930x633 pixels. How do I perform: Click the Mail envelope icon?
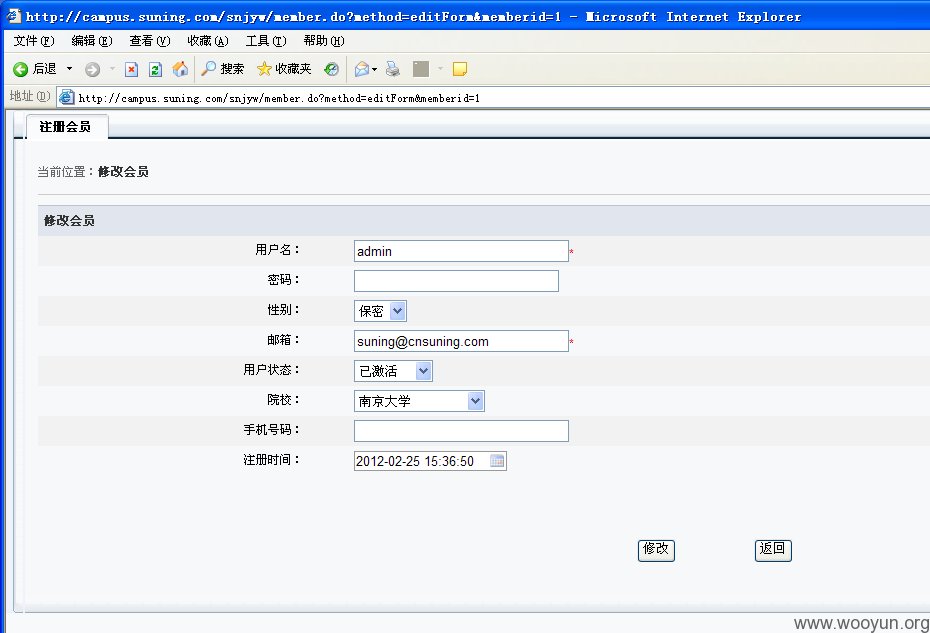point(362,69)
